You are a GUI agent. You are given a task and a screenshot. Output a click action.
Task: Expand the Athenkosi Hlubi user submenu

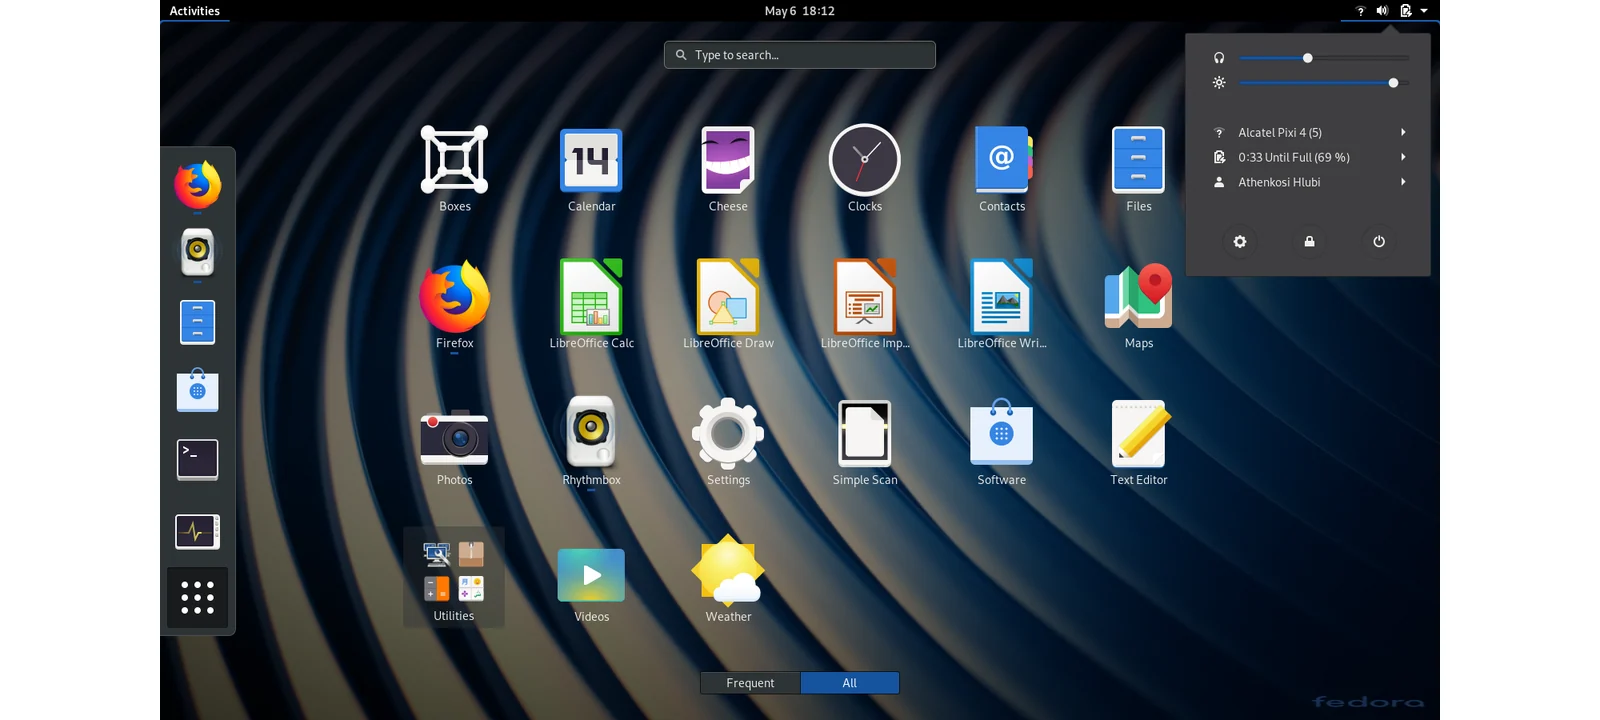1308,182
